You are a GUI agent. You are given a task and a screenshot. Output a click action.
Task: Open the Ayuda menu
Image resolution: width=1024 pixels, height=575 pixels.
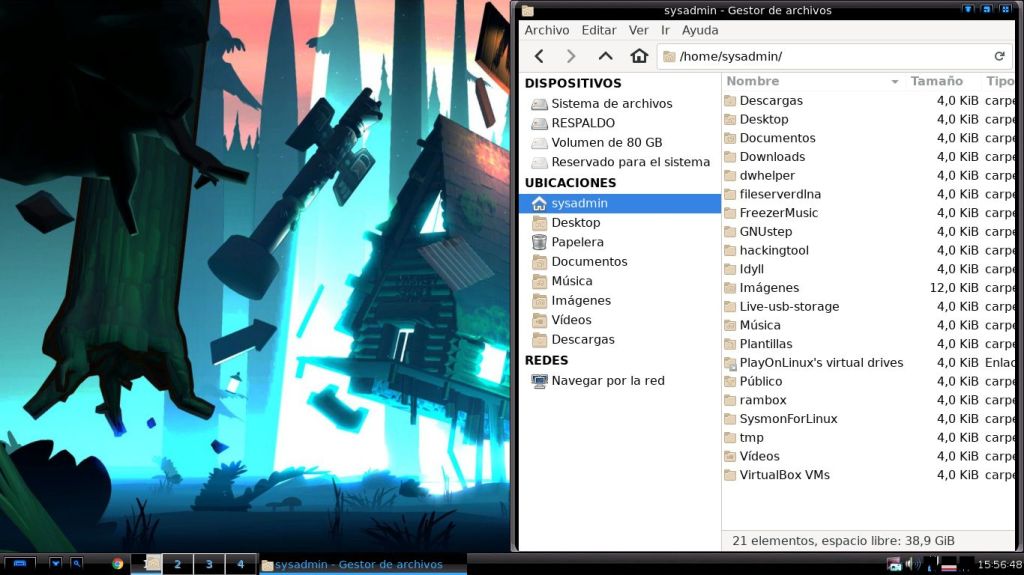point(700,30)
